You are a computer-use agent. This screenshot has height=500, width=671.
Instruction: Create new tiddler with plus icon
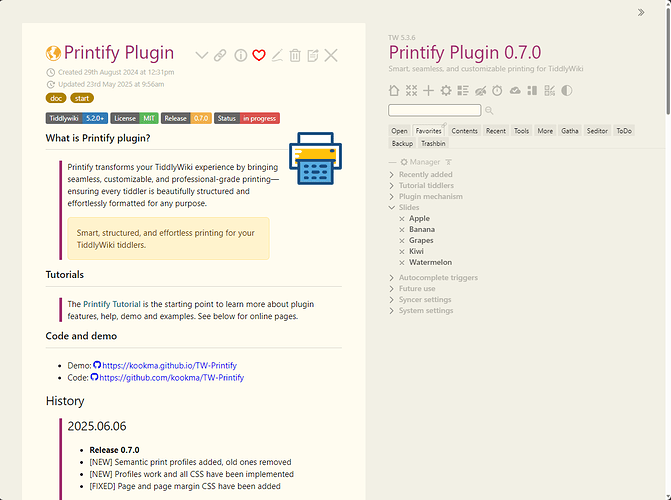click(x=428, y=90)
